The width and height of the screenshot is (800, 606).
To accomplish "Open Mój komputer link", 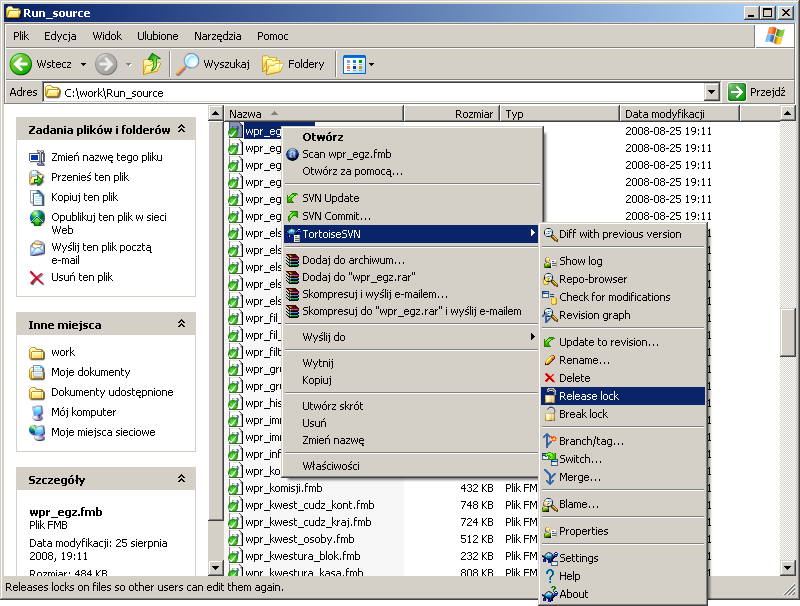I will pos(83,412).
